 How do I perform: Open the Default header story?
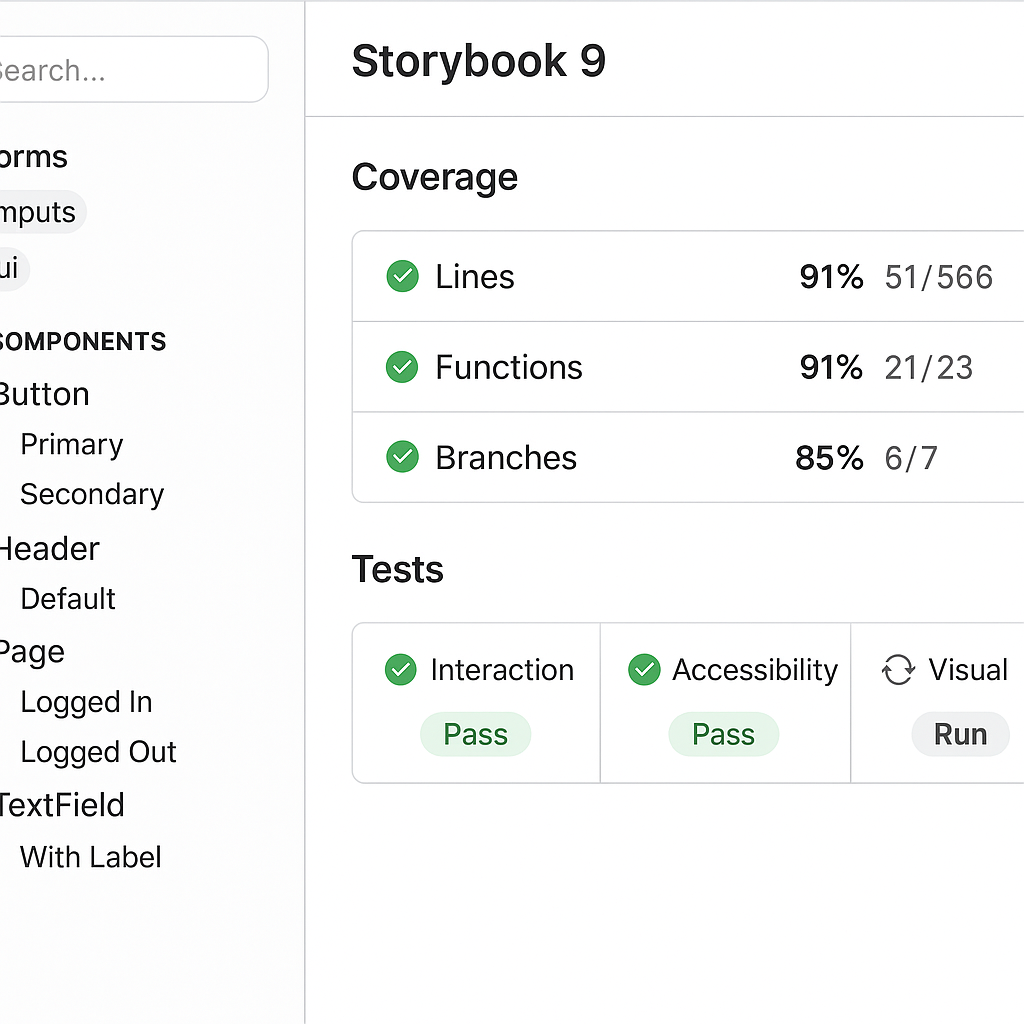tap(68, 599)
